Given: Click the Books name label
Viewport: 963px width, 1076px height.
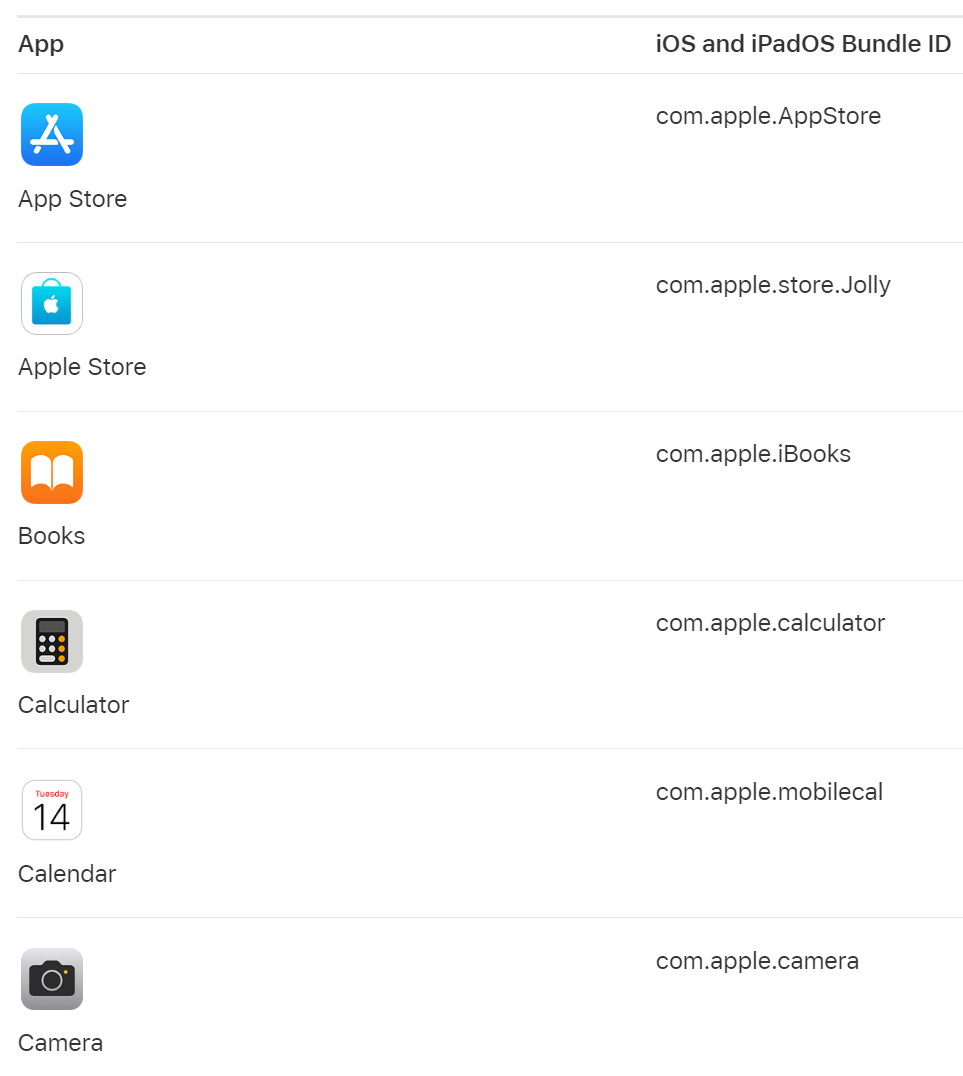Looking at the screenshot, I should point(52,536).
